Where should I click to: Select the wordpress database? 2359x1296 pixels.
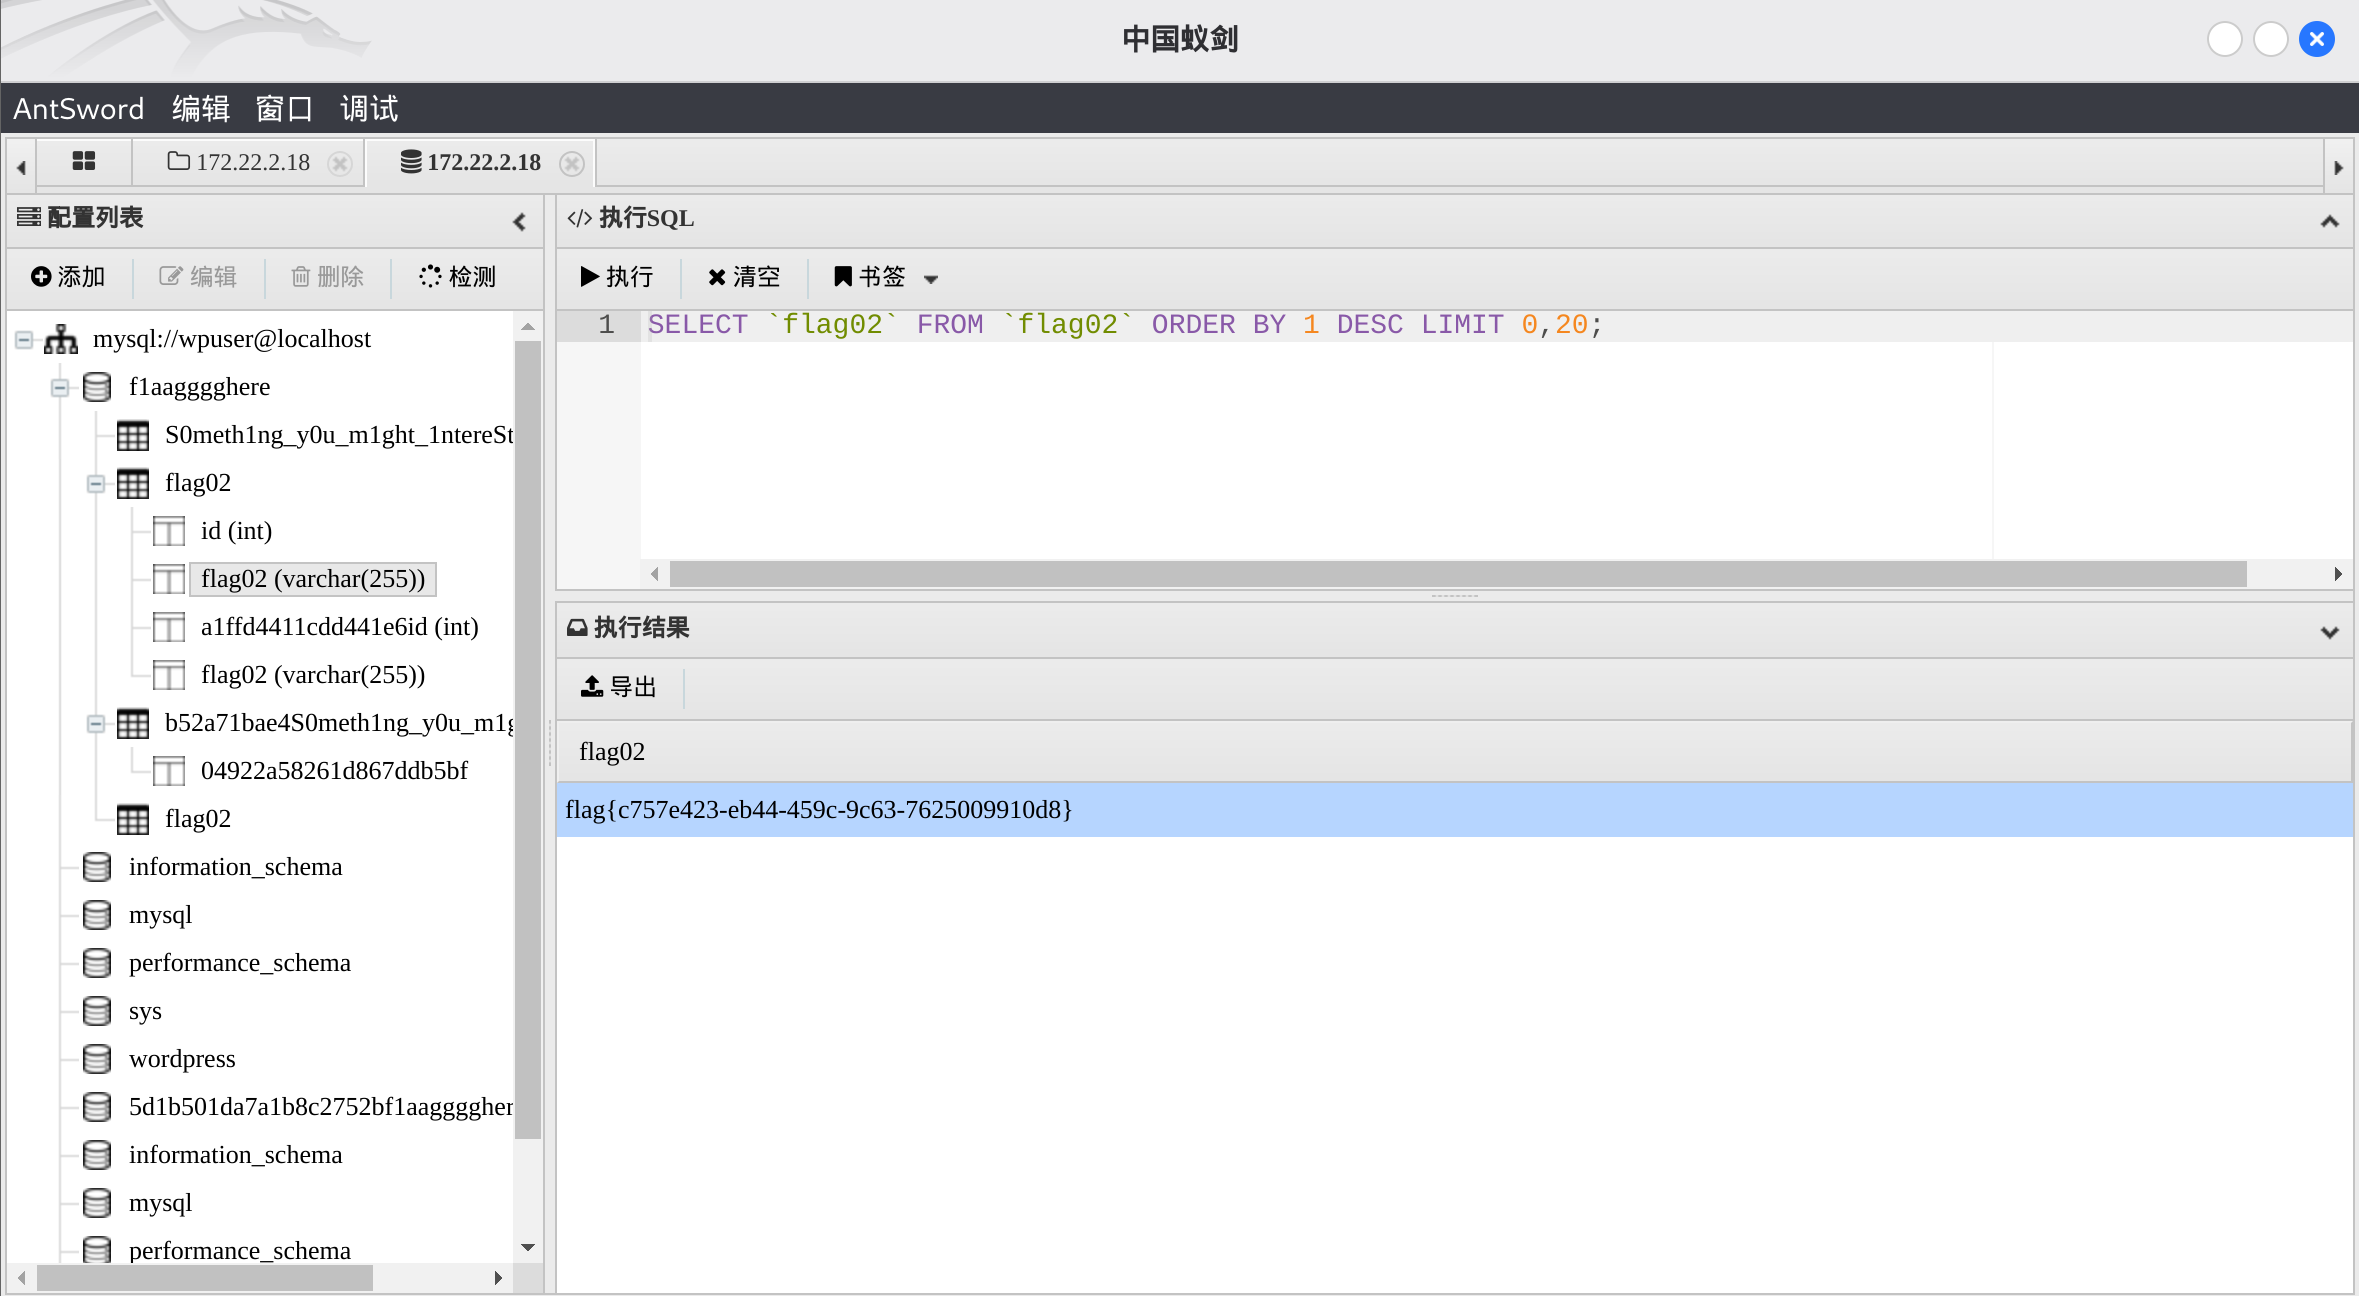pos(182,1059)
